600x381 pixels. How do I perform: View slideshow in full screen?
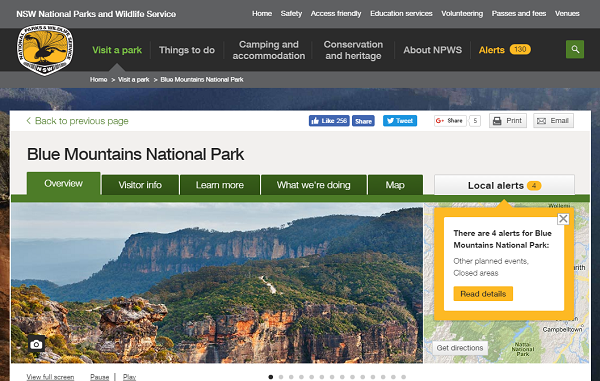50,377
